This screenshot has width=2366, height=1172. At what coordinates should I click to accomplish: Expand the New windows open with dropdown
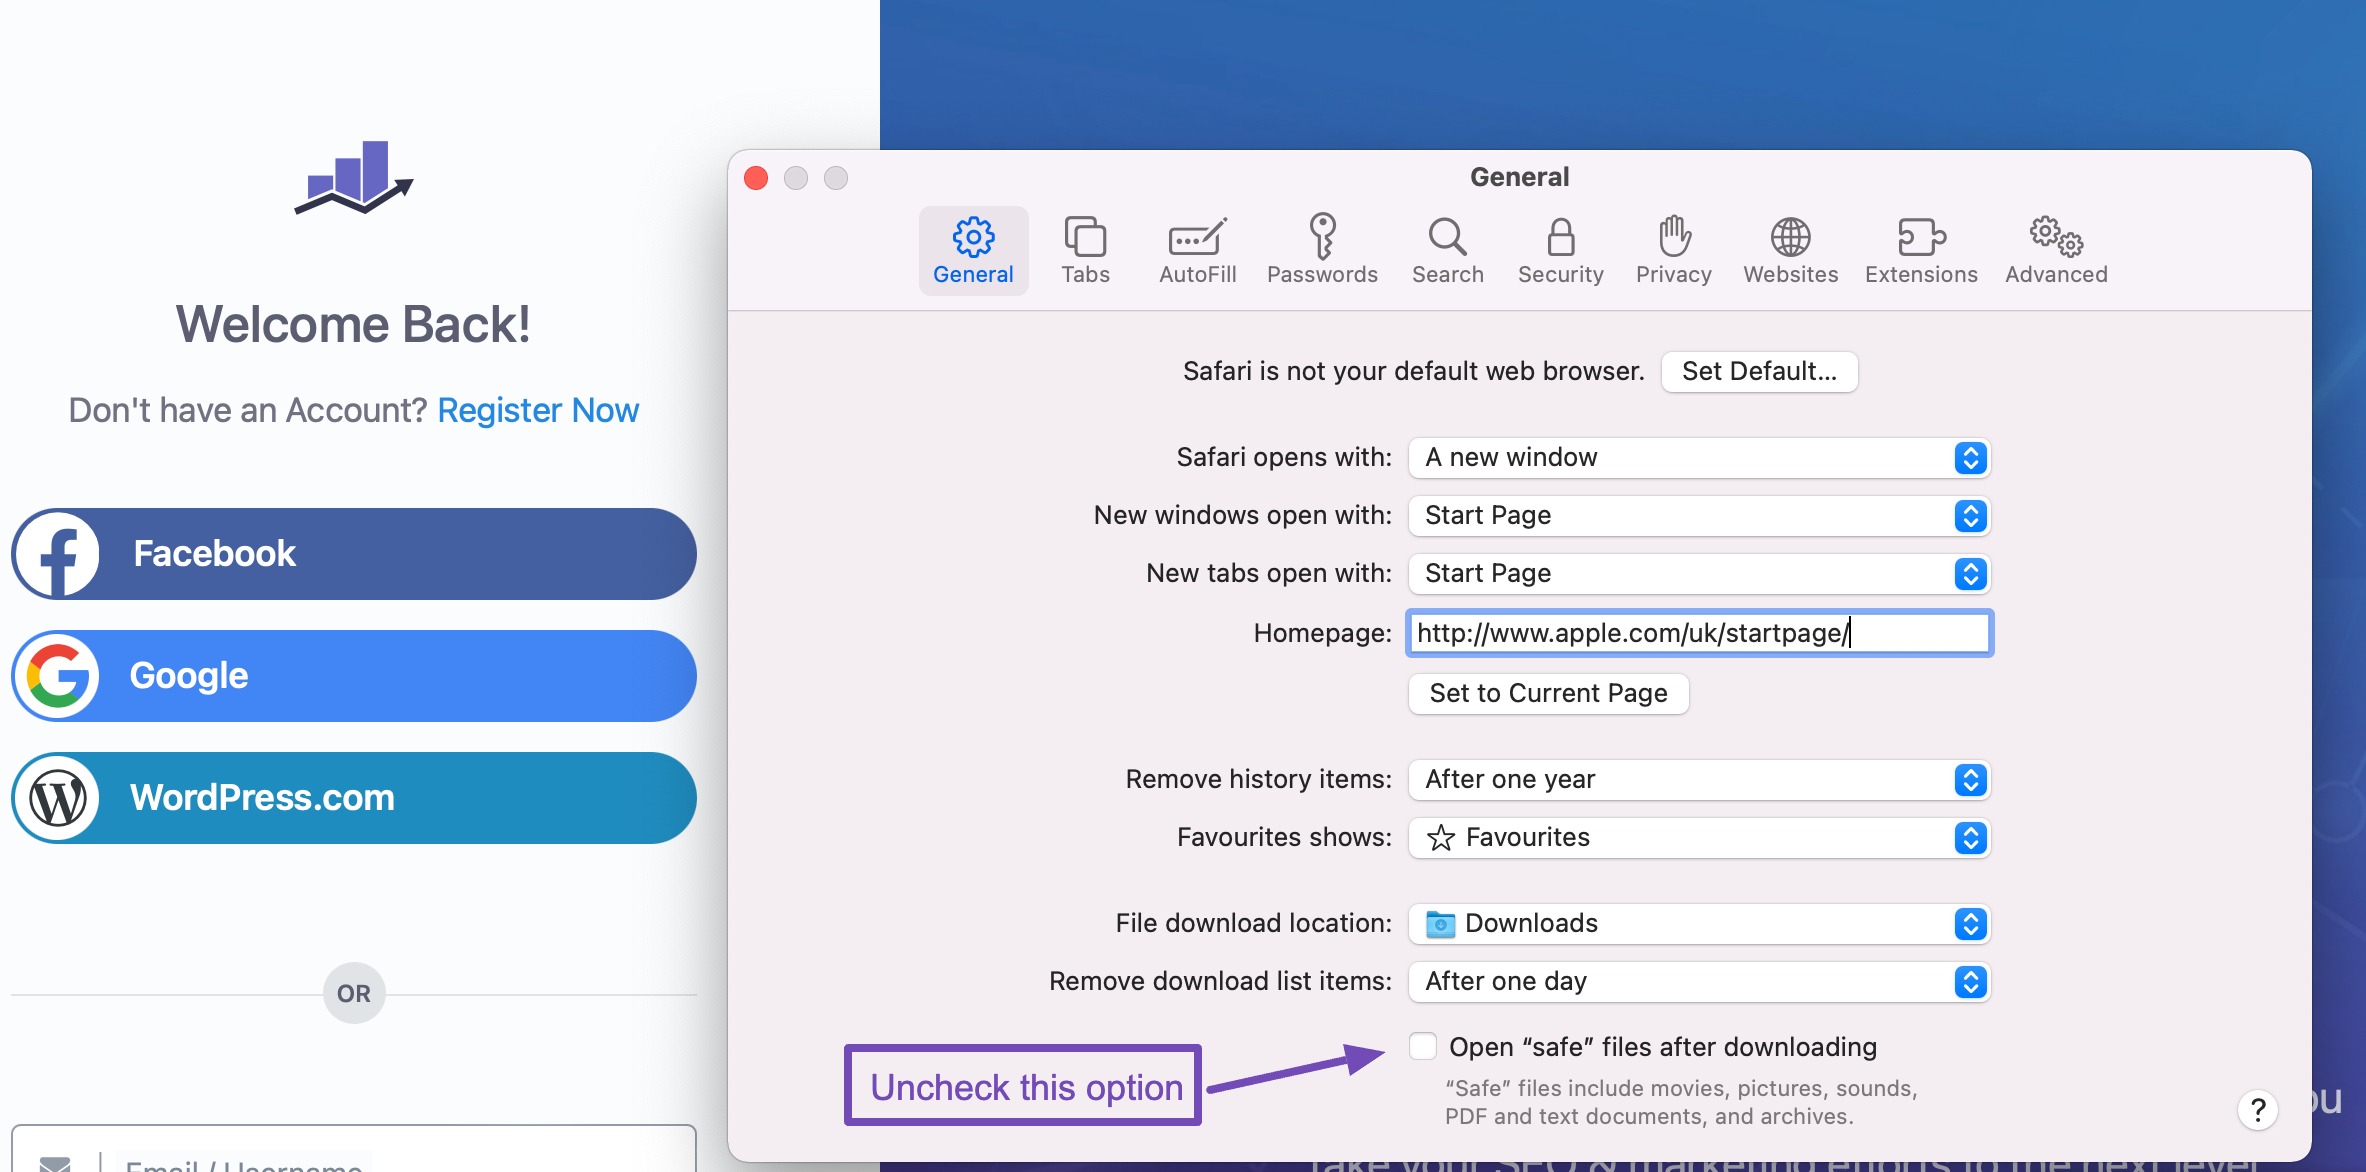1699,516
